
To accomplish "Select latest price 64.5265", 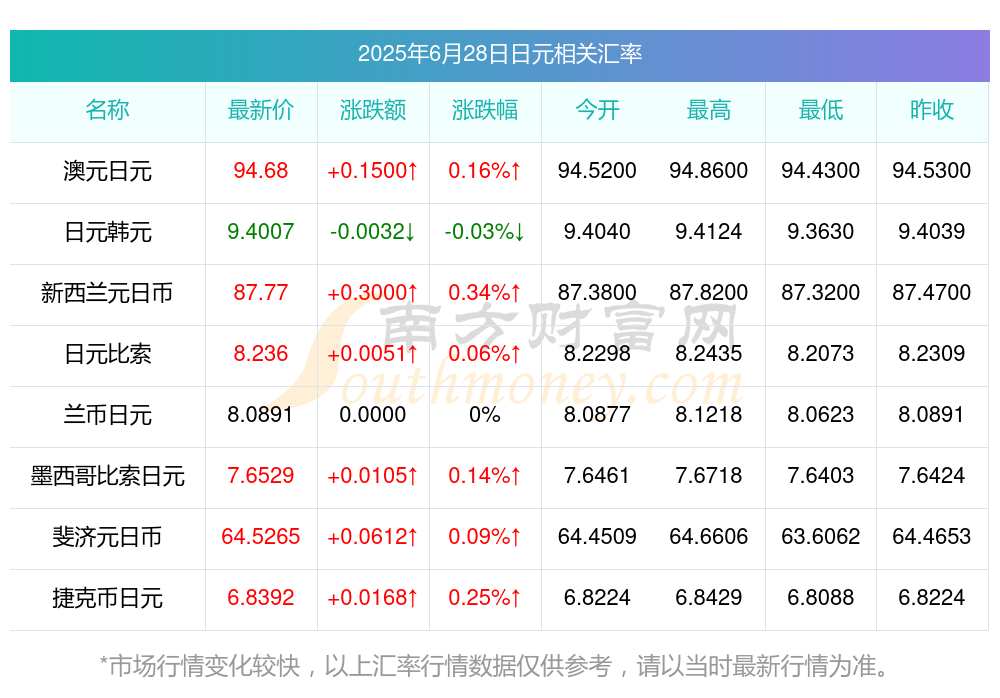I will [261, 537].
